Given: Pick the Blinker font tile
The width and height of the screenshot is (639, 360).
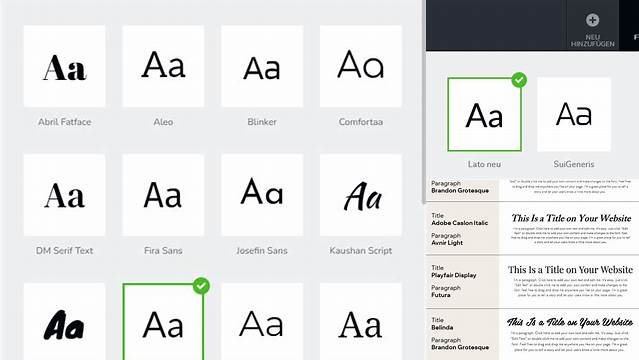Looking at the screenshot, I should (x=262, y=66).
